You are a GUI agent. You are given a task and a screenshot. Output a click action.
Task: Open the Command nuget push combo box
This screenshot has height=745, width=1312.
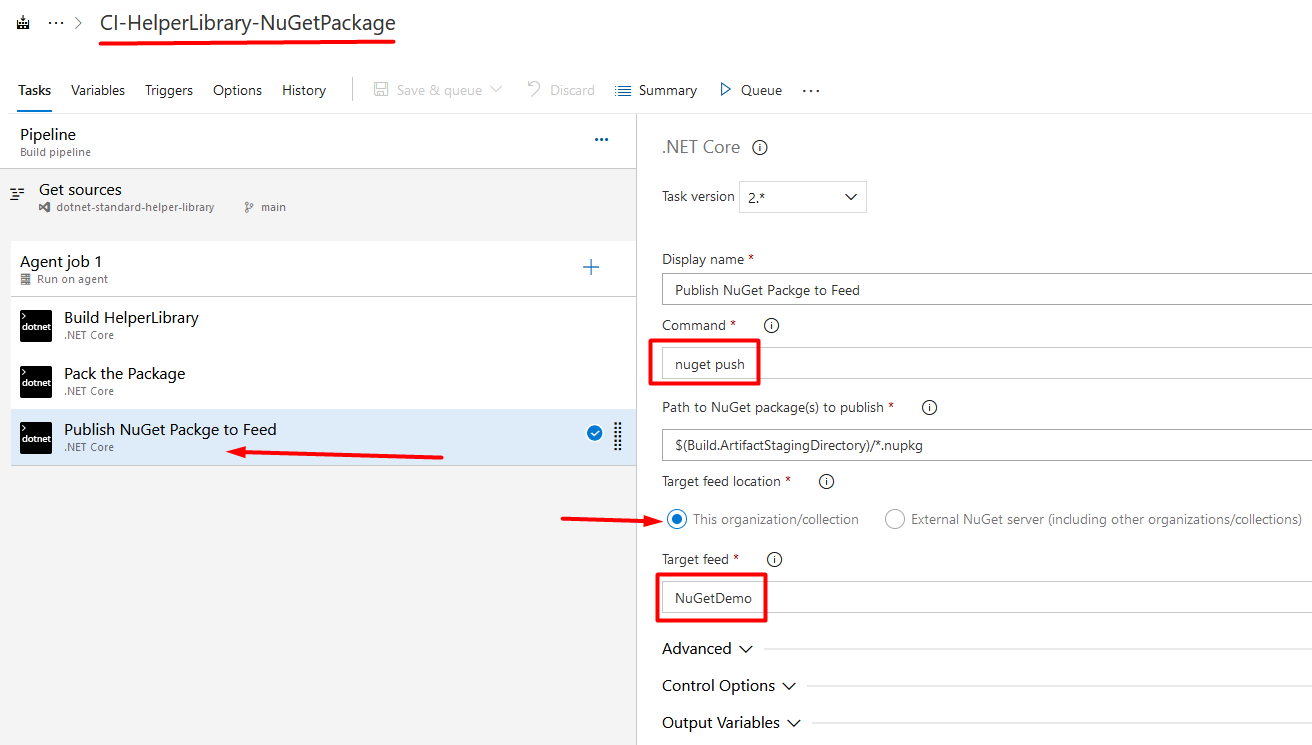(x=987, y=364)
